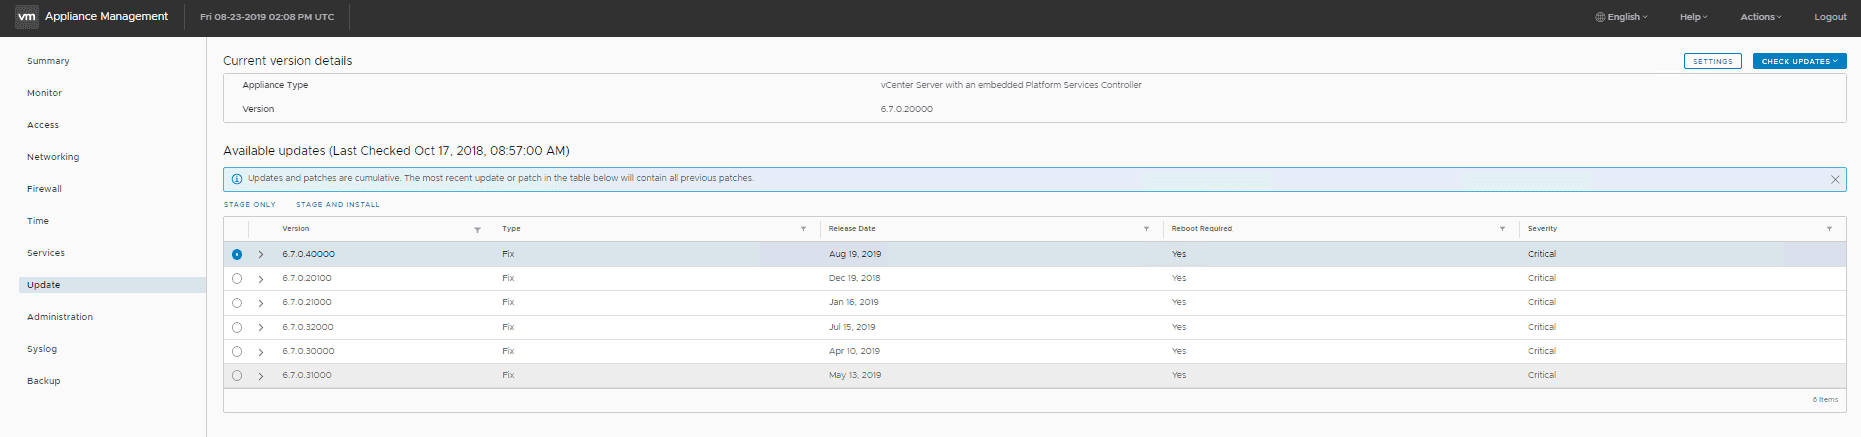Image resolution: width=1861 pixels, height=437 pixels.
Task: Open the Syslog section
Action: pyautogui.click(x=42, y=349)
